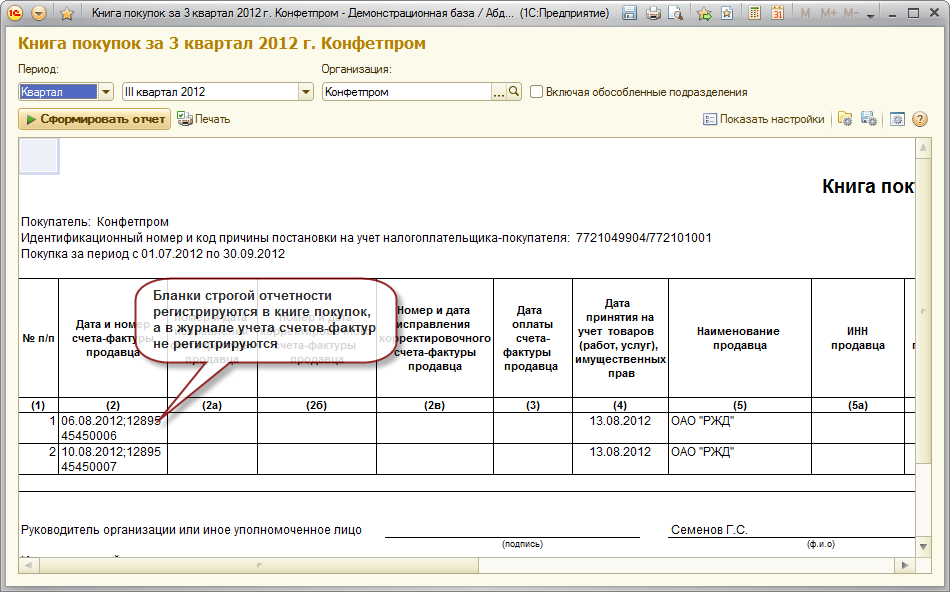Click the magnifier open icon for Организация
This screenshot has width=950, height=592.
(514, 92)
